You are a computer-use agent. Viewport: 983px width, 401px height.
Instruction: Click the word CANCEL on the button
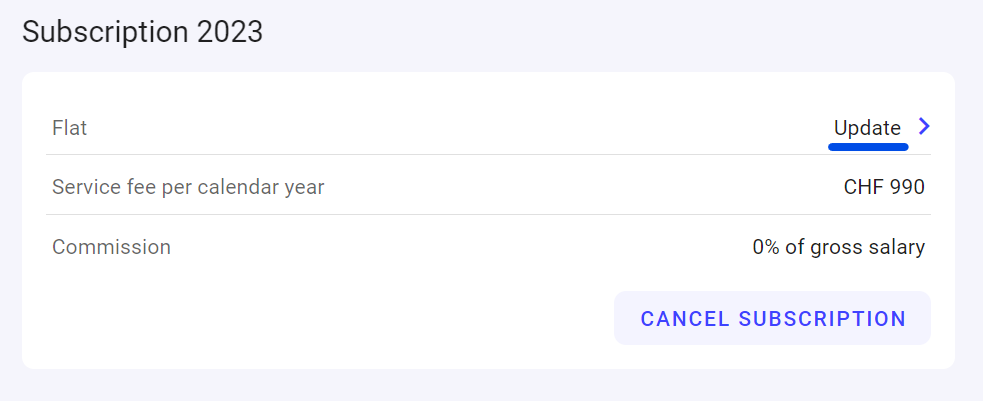[x=685, y=319]
